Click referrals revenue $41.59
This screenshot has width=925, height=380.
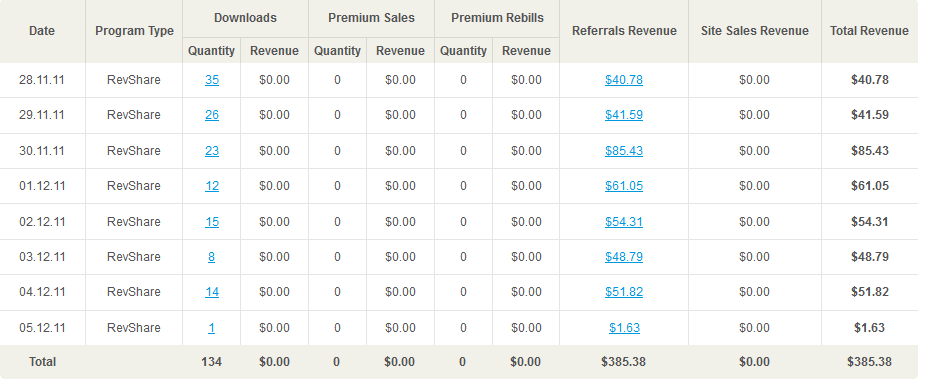tap(624, 115)
